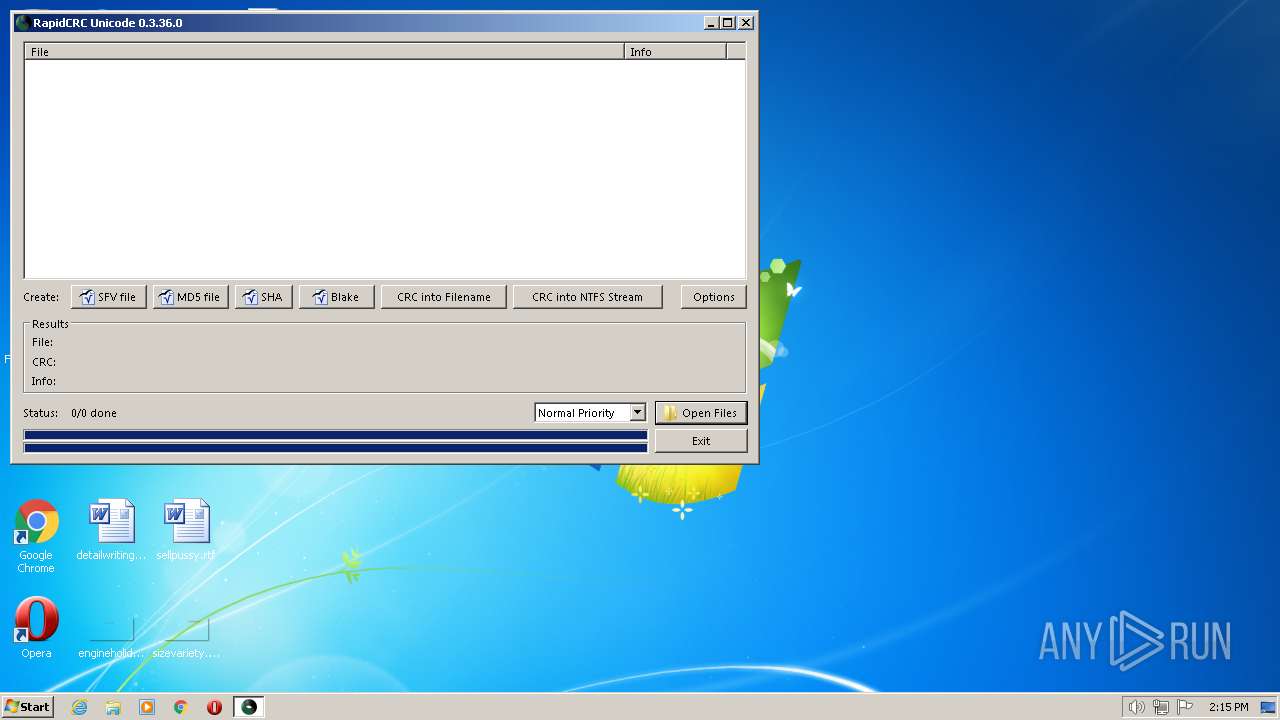The width and height of the screenshot is (1280, 720).
Task: Select detailwriting document on desktop
Action: 111,530
